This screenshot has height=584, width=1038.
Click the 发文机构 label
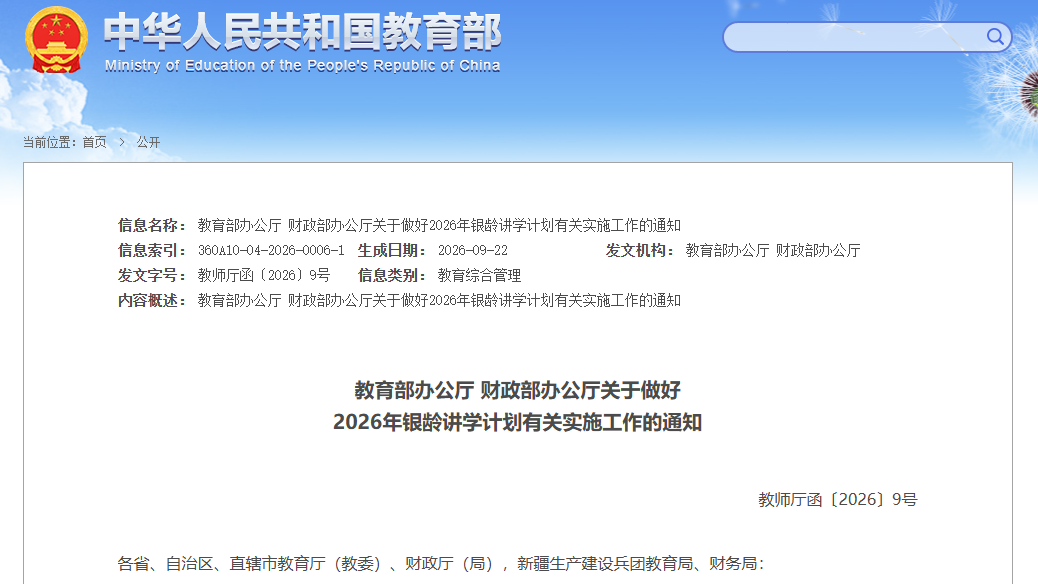(x=639, y=251)
